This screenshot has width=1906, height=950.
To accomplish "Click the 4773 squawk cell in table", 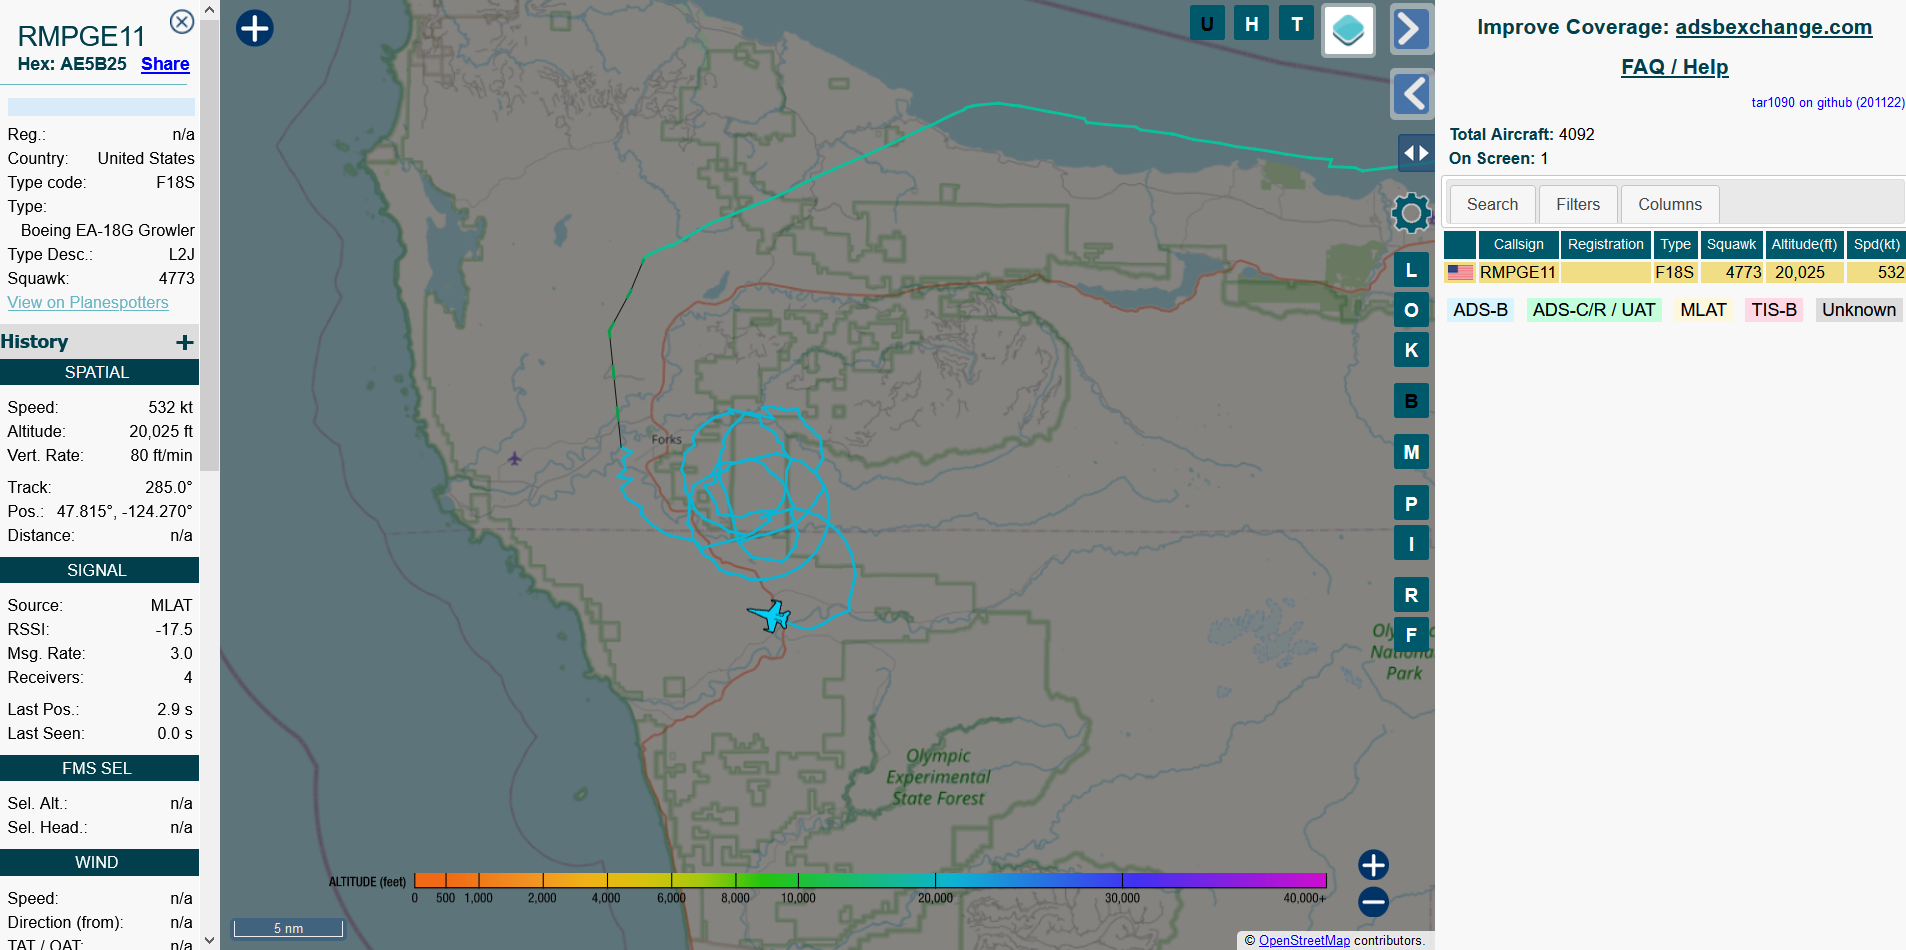I will pyautogui.click(x=1731, y=272).
